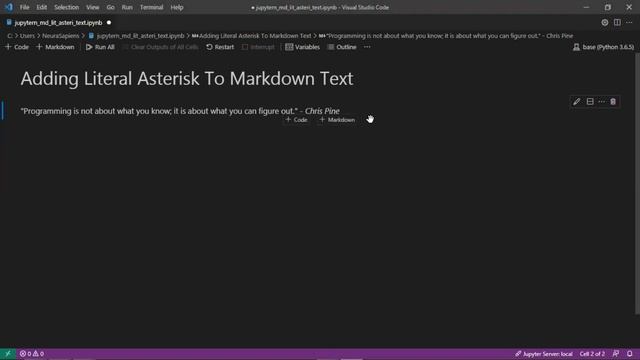Open the notebook settings gear icon
640x360 pixels.
604,23
